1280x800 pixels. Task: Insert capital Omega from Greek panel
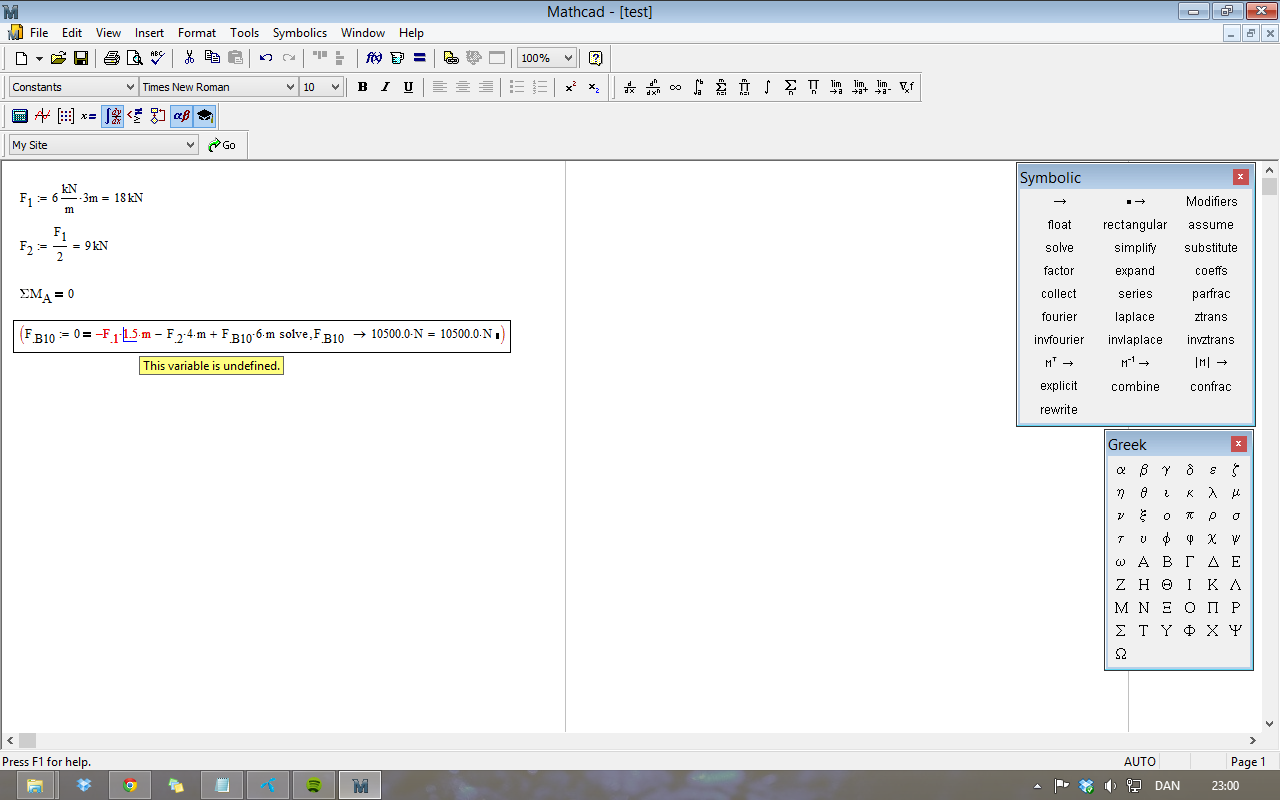point(1120,654)
